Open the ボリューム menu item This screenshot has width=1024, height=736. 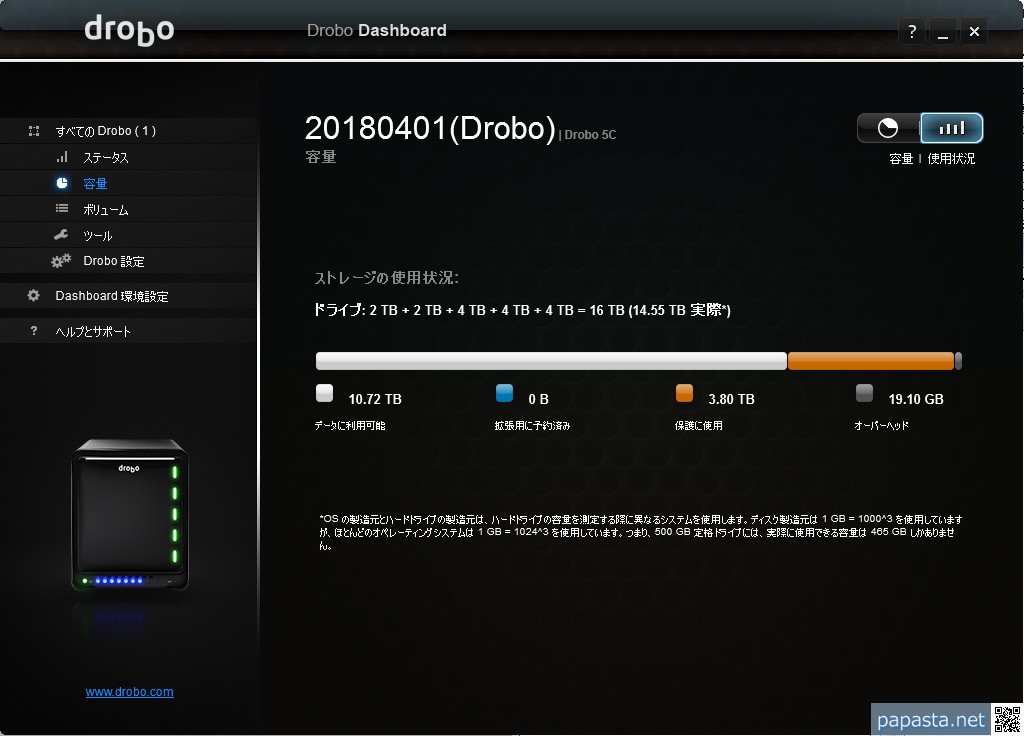coord(105,210)
